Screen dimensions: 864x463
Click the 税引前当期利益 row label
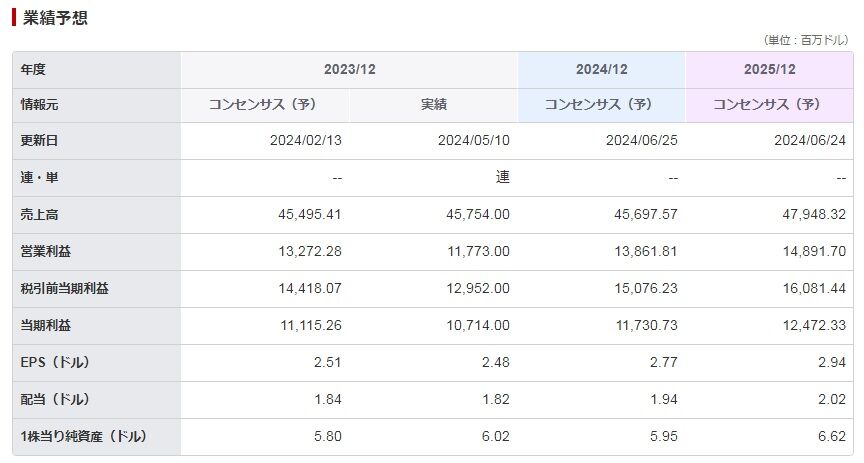coord(64,288)
